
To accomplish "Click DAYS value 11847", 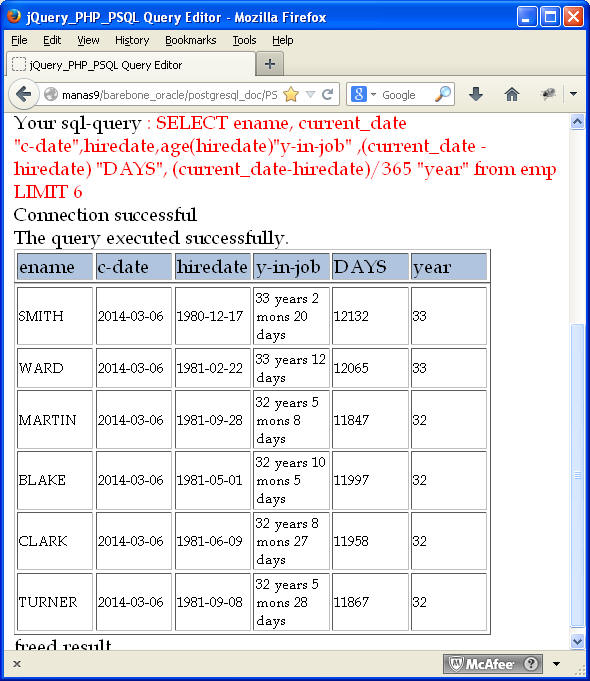I will (x=370, y=420).
